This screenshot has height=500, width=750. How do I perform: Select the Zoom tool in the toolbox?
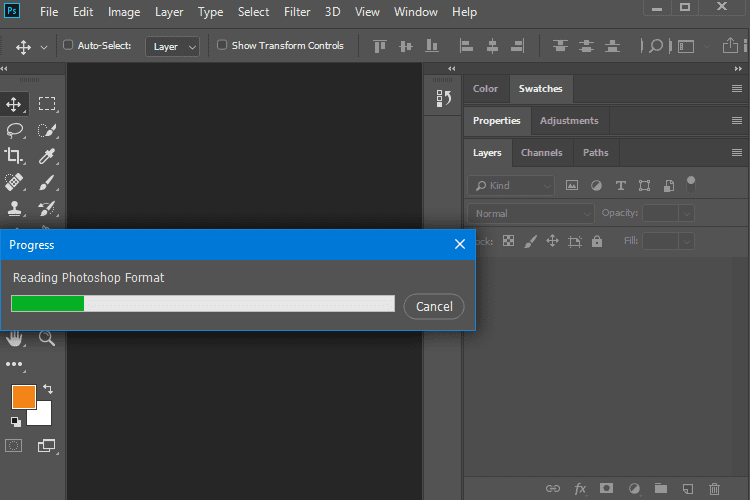pos(47,338)
